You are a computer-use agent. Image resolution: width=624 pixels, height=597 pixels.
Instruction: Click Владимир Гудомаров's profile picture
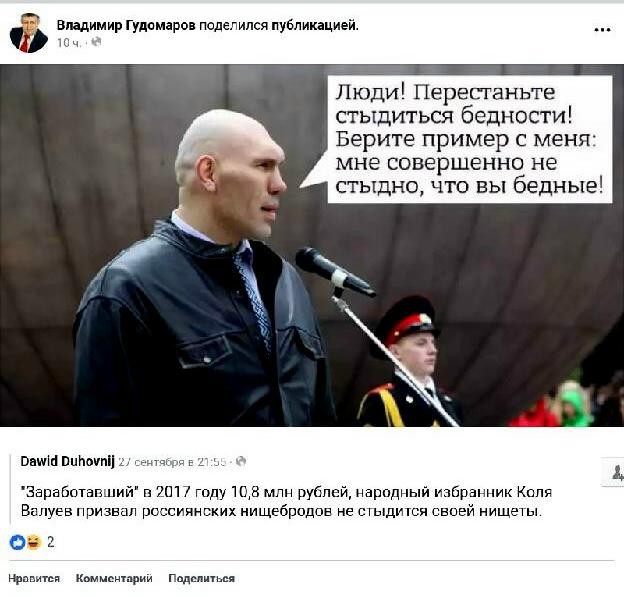click(x=28, y=33)
